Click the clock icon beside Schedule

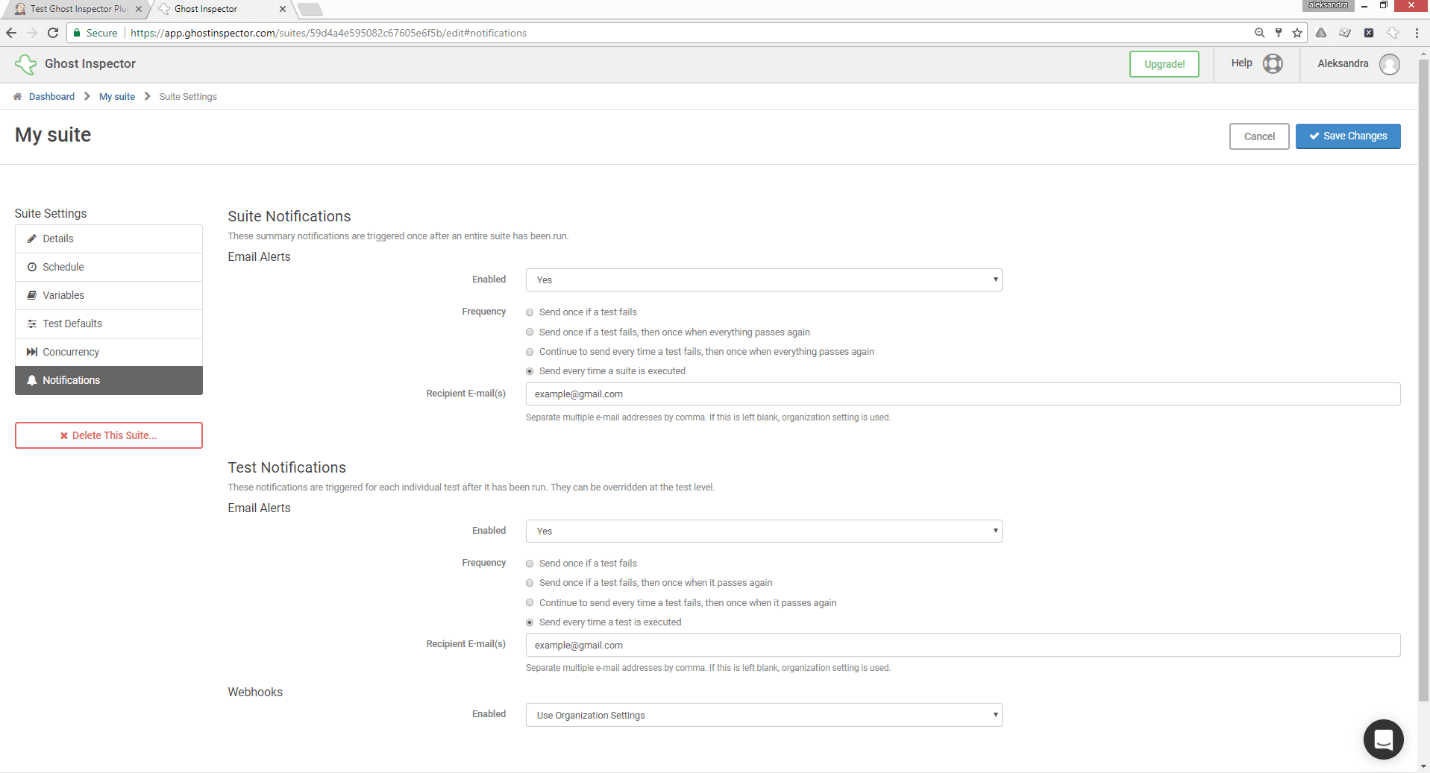(32, 267)
